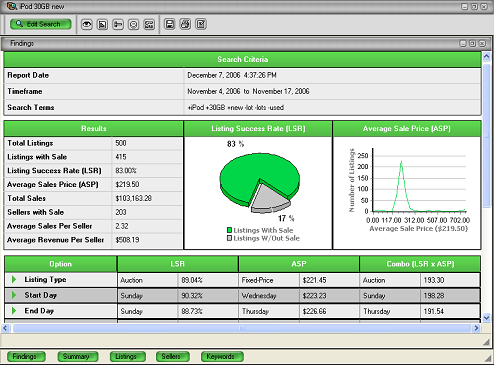Click the summary page icon in toolbar

102,24
